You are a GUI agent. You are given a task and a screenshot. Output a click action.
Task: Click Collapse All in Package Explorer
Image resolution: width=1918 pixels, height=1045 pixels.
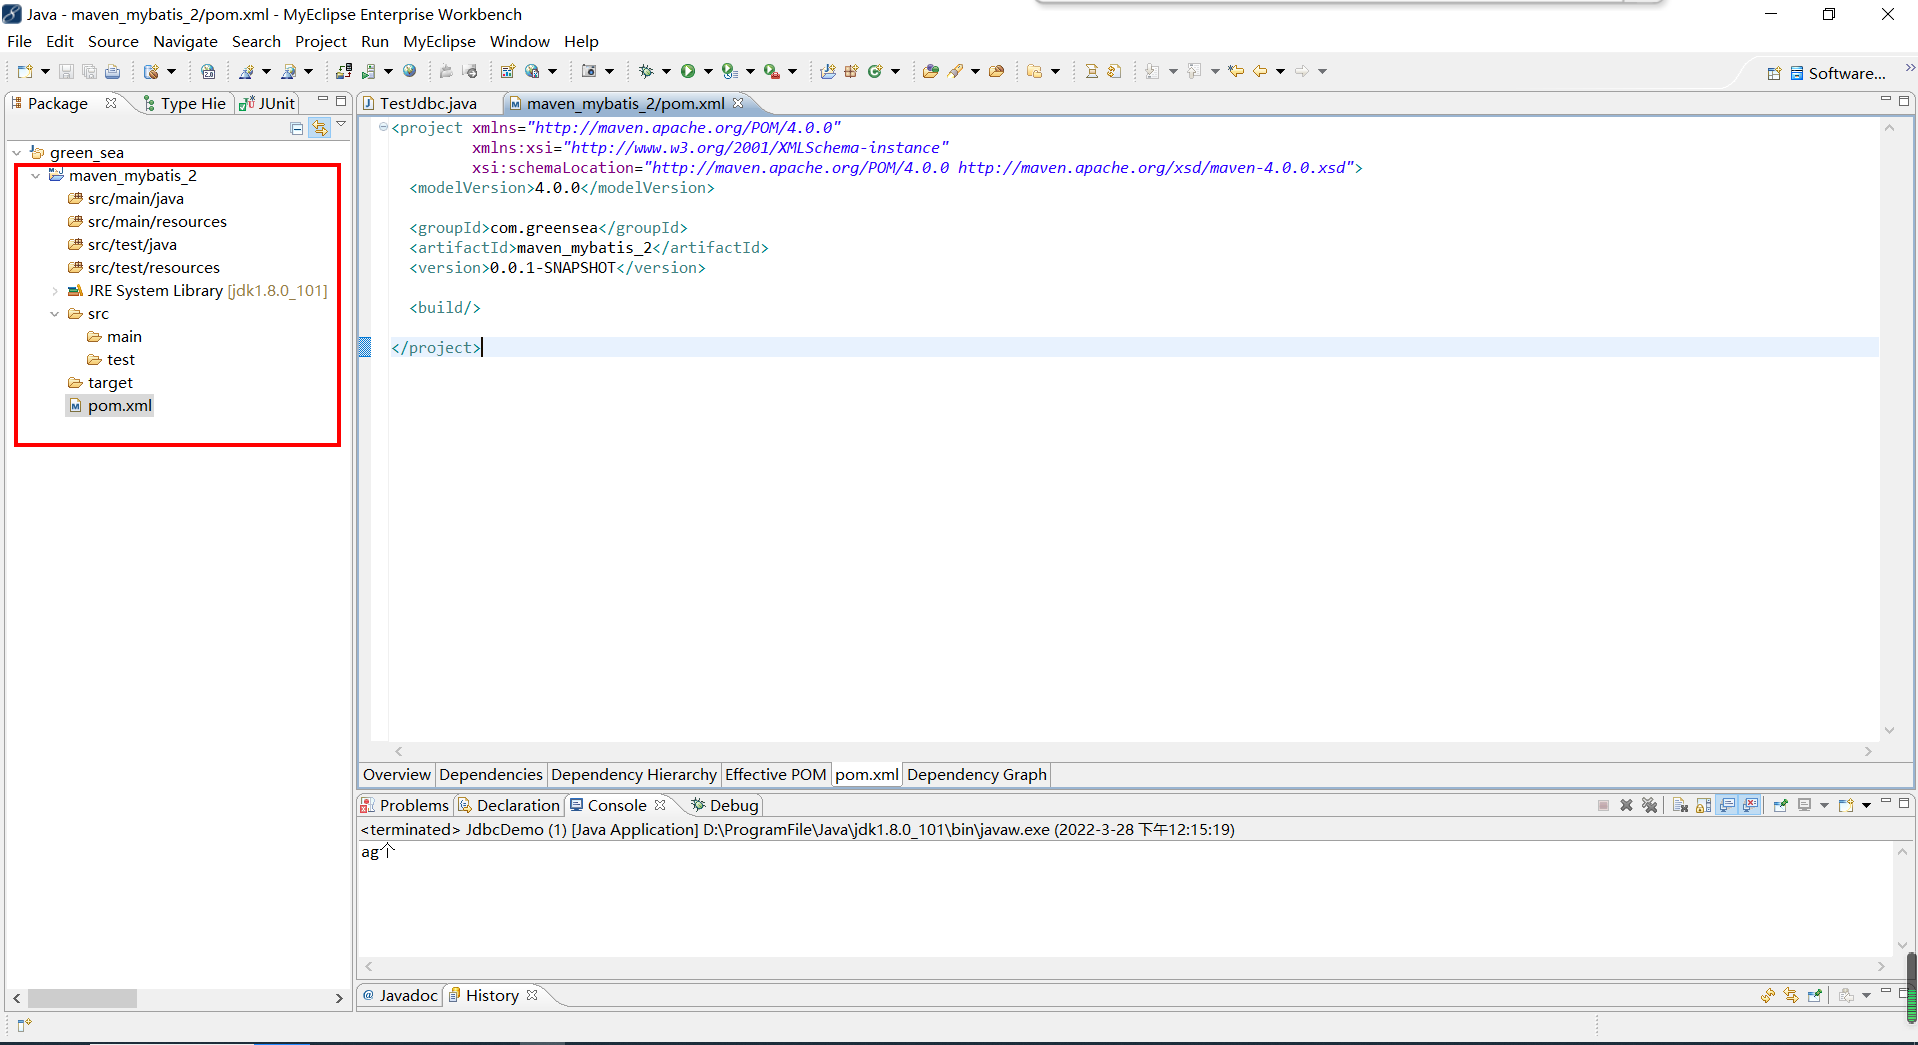[297, 128]
